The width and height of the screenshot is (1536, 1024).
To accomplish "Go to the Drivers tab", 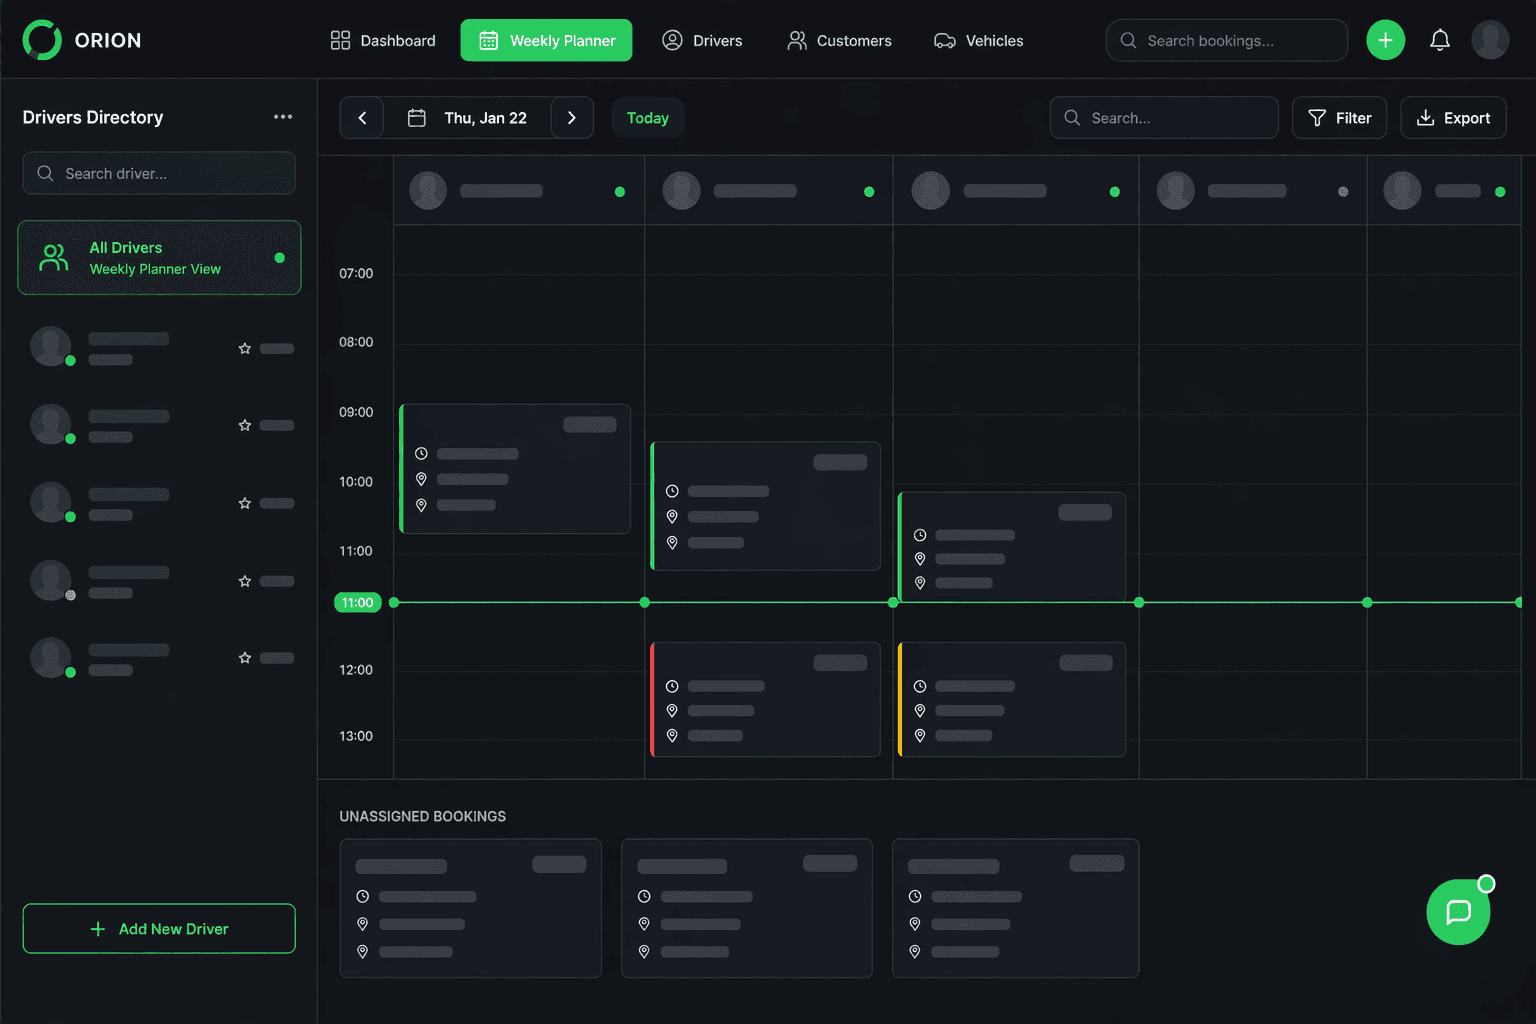I will (x=702, y=40).
